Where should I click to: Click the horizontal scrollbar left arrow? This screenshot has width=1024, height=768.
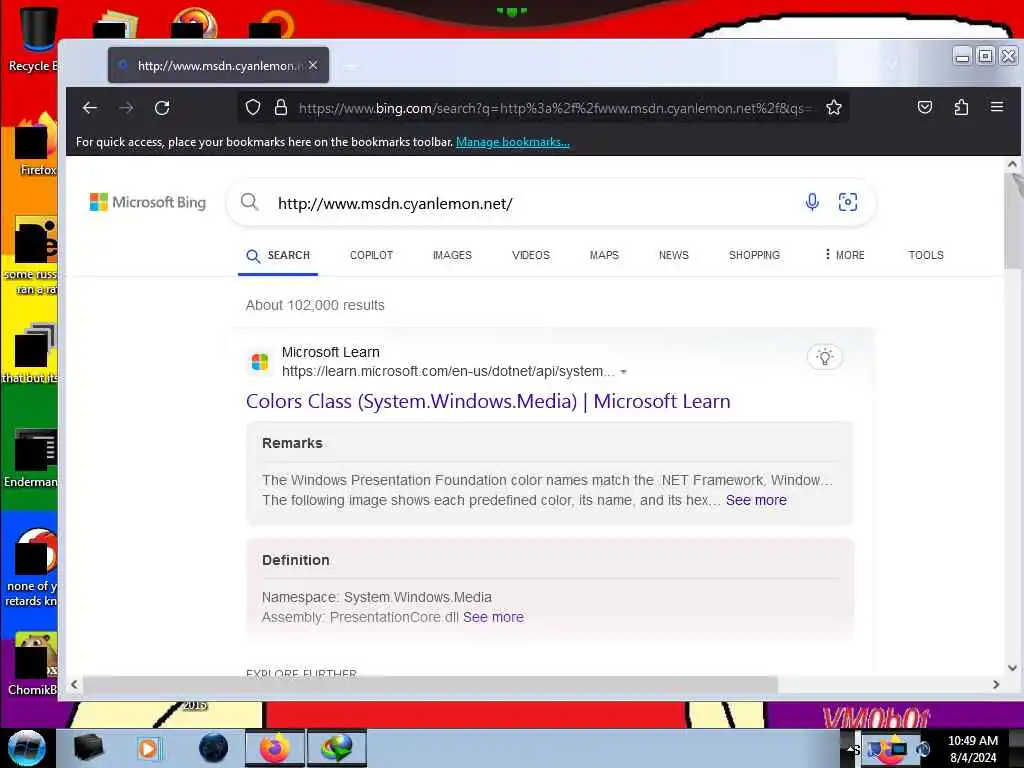coord(74,684)
